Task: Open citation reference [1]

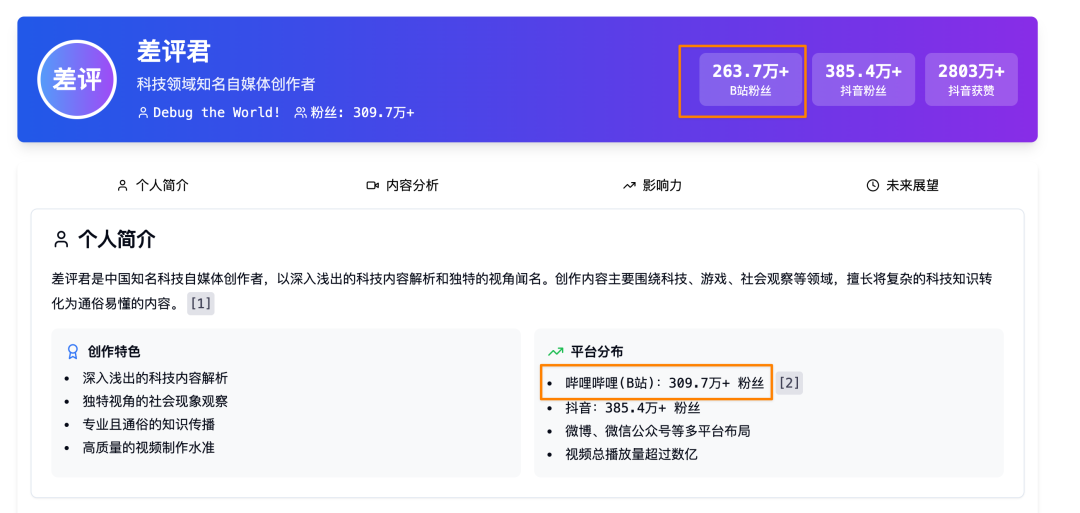Action: point(200,304)
